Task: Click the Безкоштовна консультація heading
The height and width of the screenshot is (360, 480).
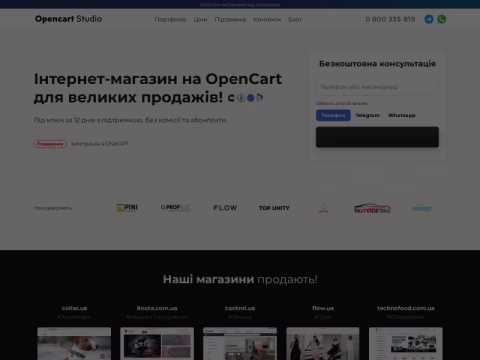Action: [x=377, y=64]
